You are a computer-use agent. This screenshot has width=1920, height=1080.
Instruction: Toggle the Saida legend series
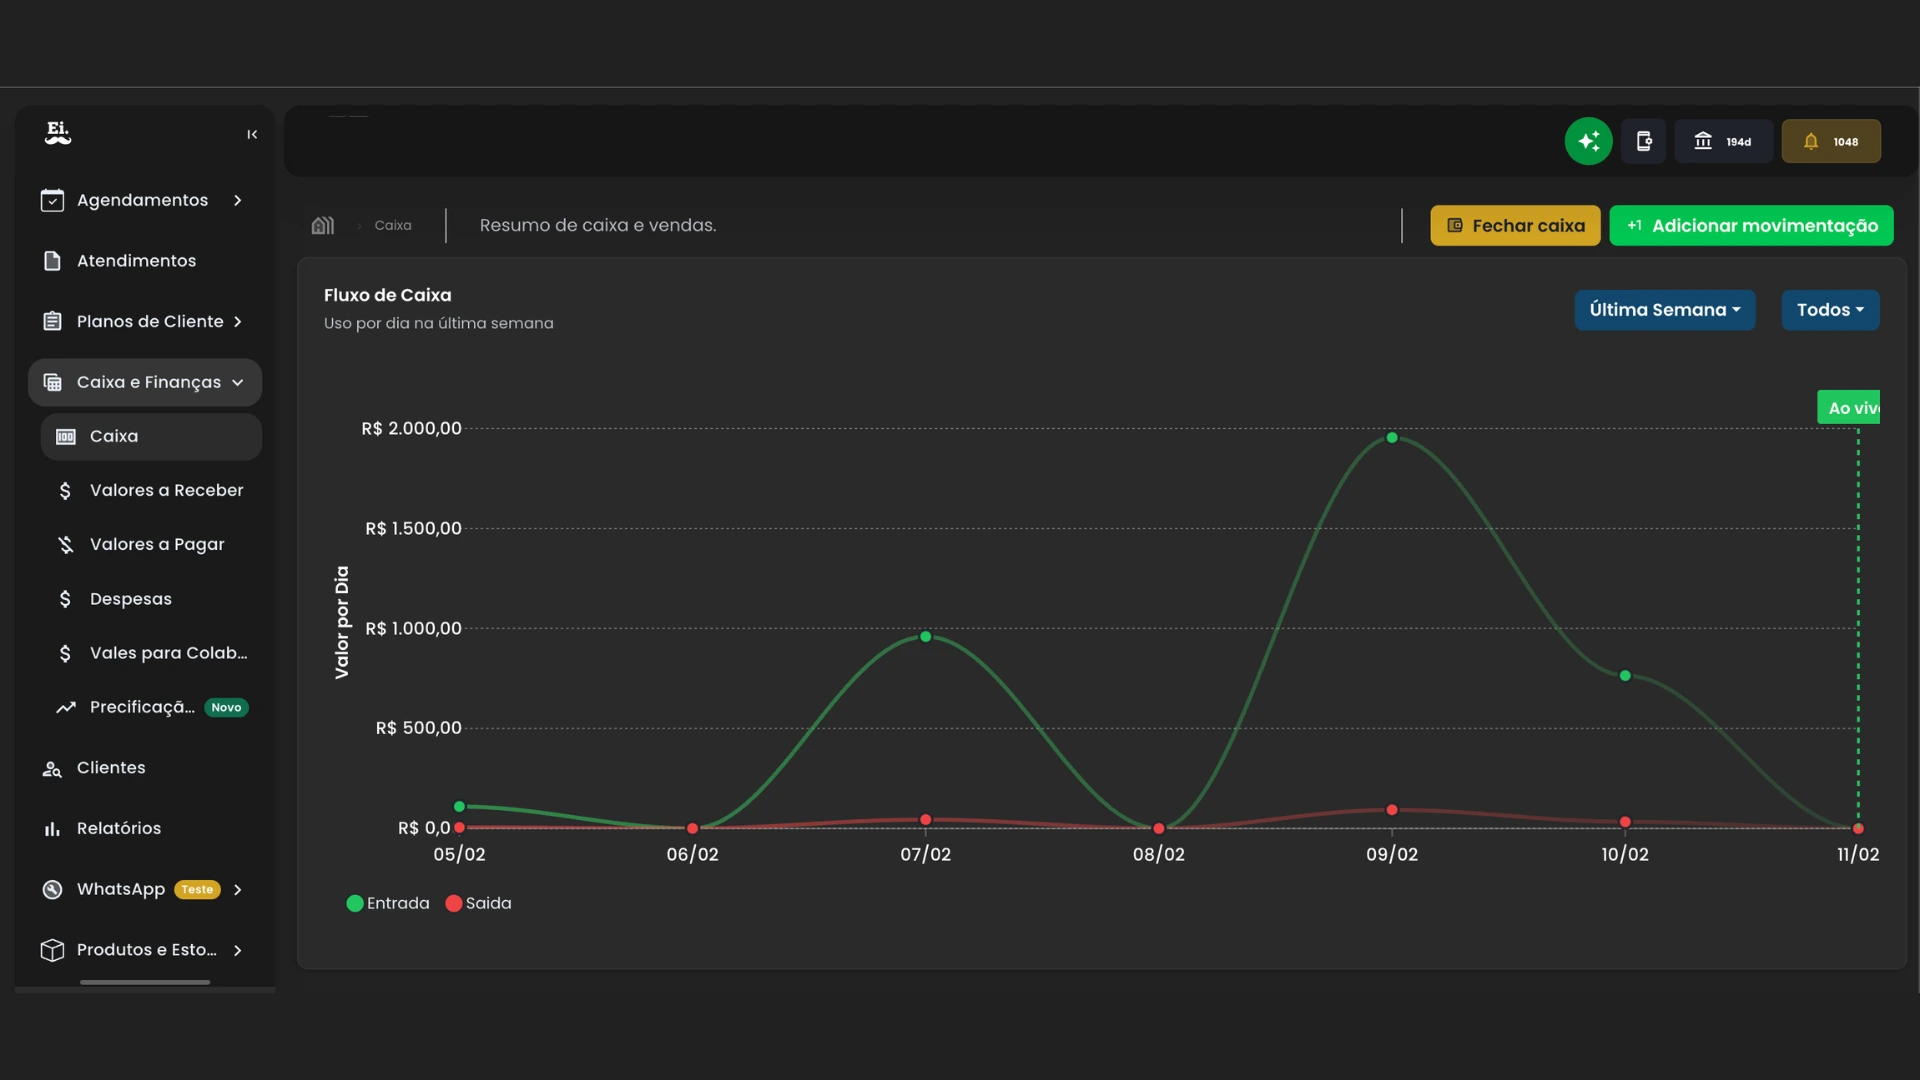[478, 903]
